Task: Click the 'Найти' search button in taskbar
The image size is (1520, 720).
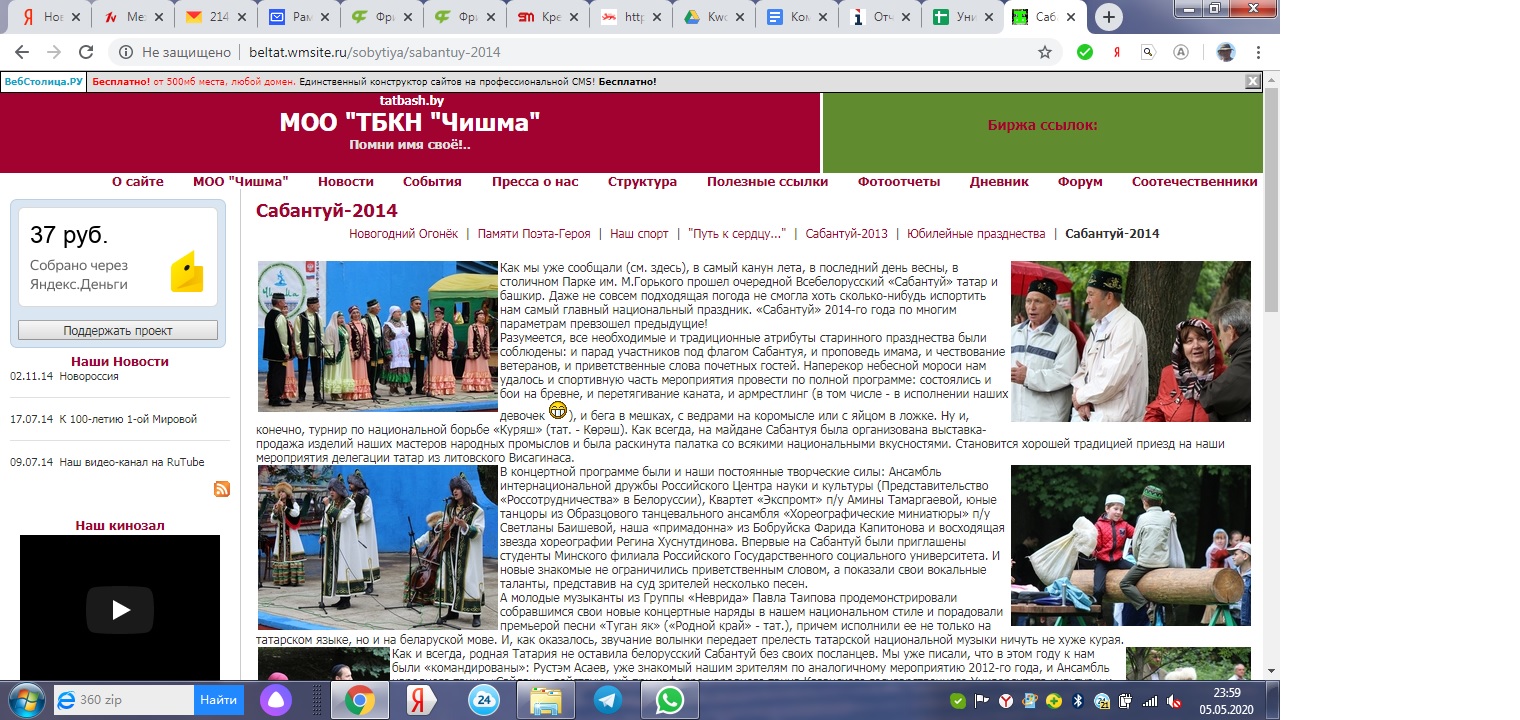Action: pyautogui.click(x=219, y=700)
